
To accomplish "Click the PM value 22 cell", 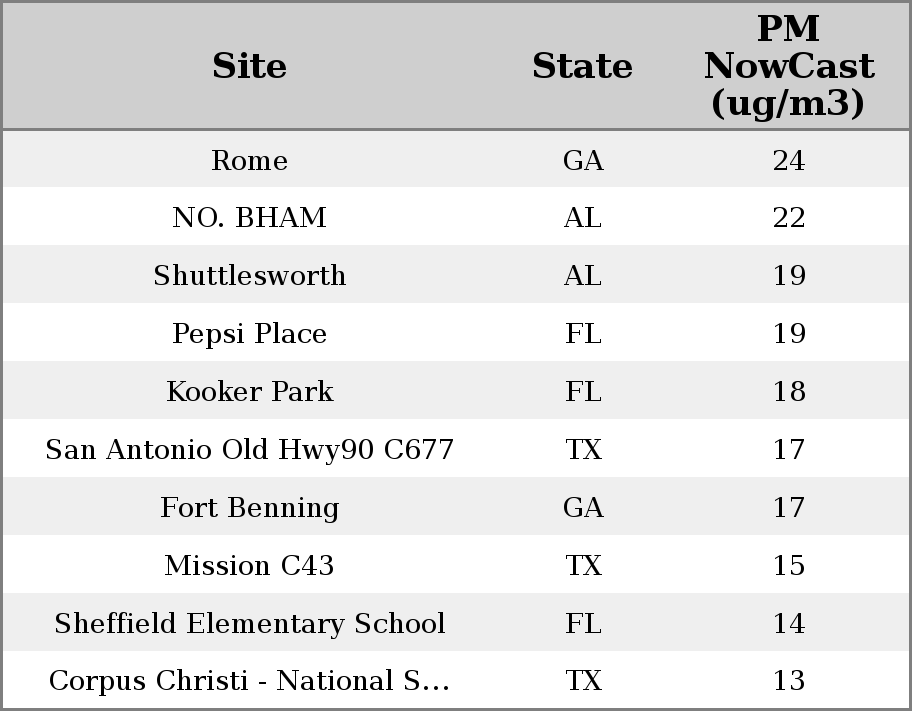I will click(x=788, y=218).
